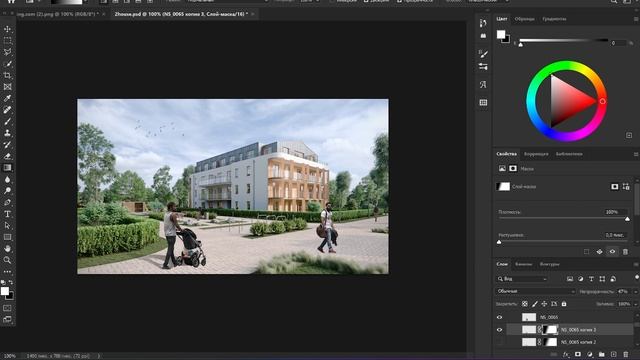The width and height of the screenshot is (640, 360).
Task: Hide the NS_0065 top layer
Action: tap(499, 317)
